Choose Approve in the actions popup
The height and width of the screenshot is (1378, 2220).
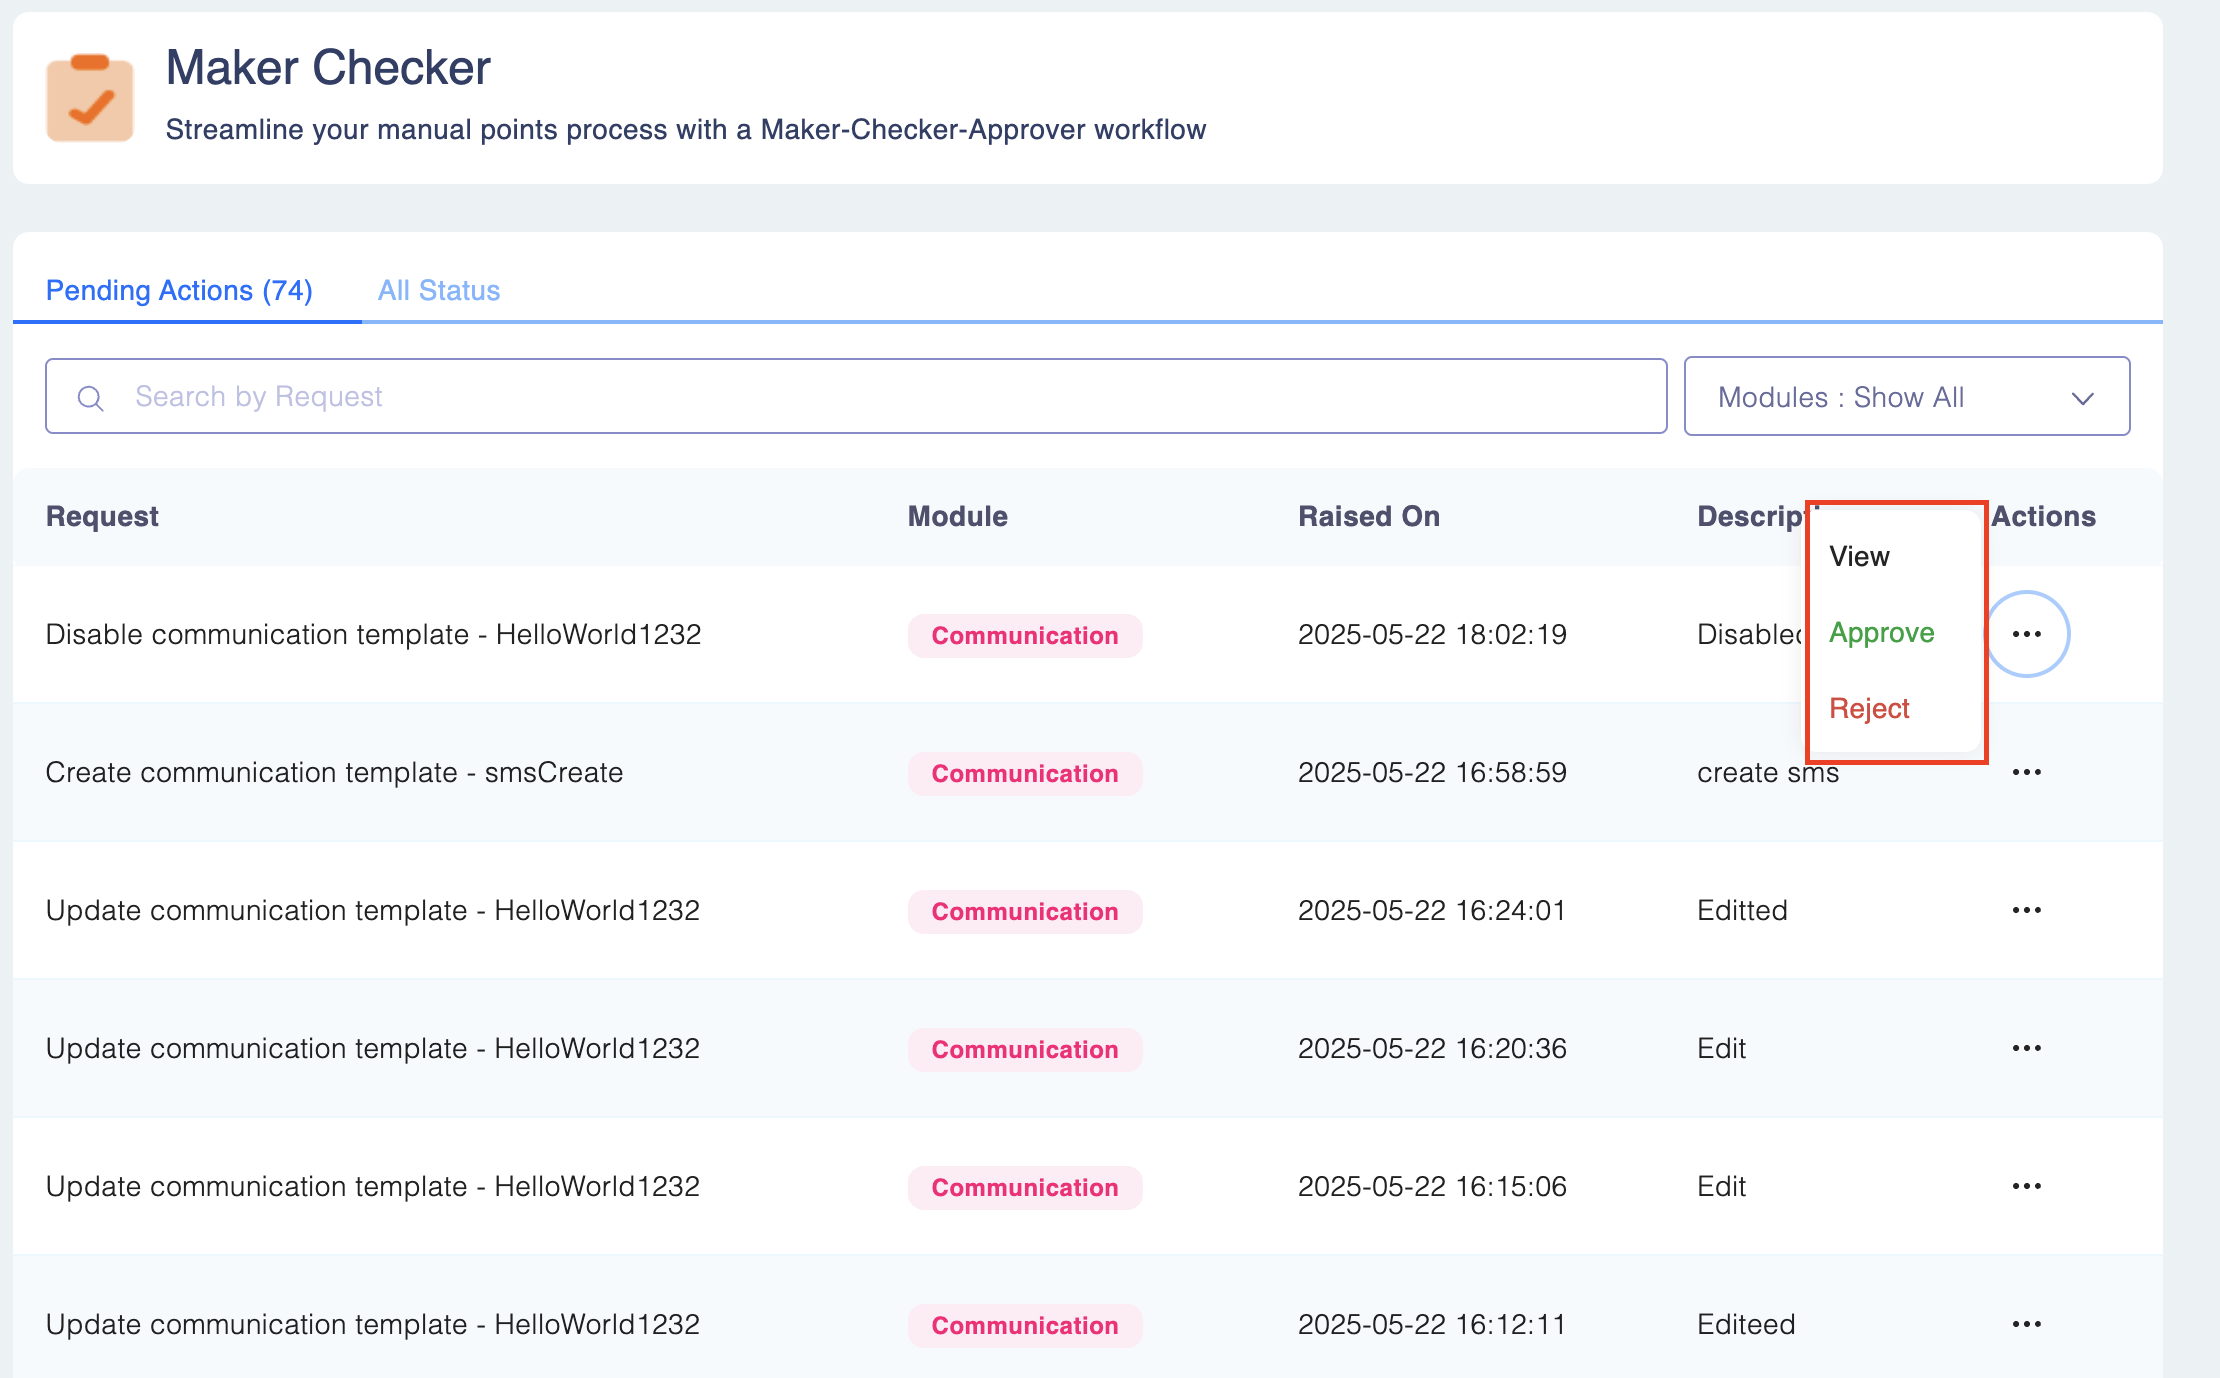[1881, 632]
